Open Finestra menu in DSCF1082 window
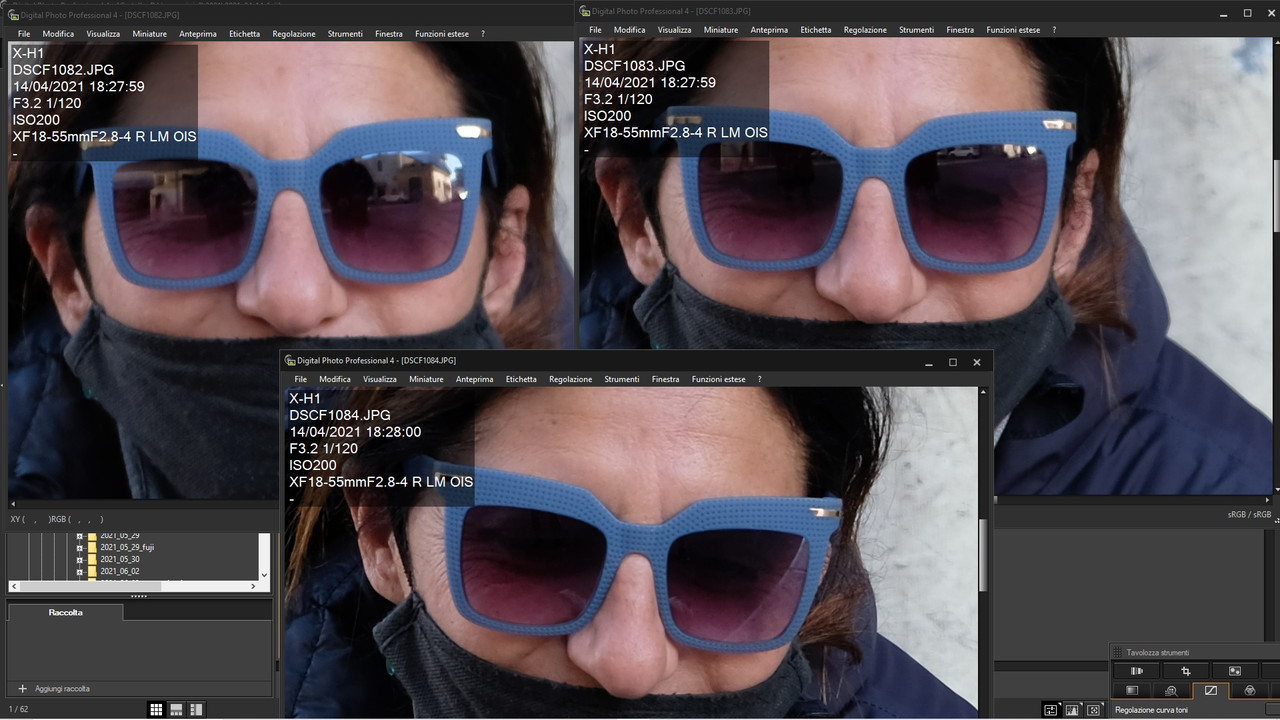 [x=389, y=34]
